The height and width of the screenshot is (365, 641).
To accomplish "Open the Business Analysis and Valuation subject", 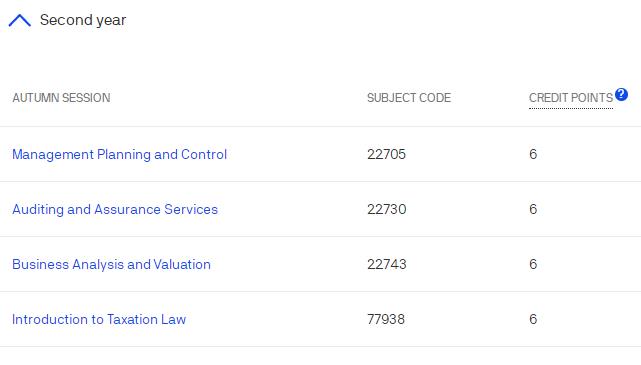I will click(111, 264).
